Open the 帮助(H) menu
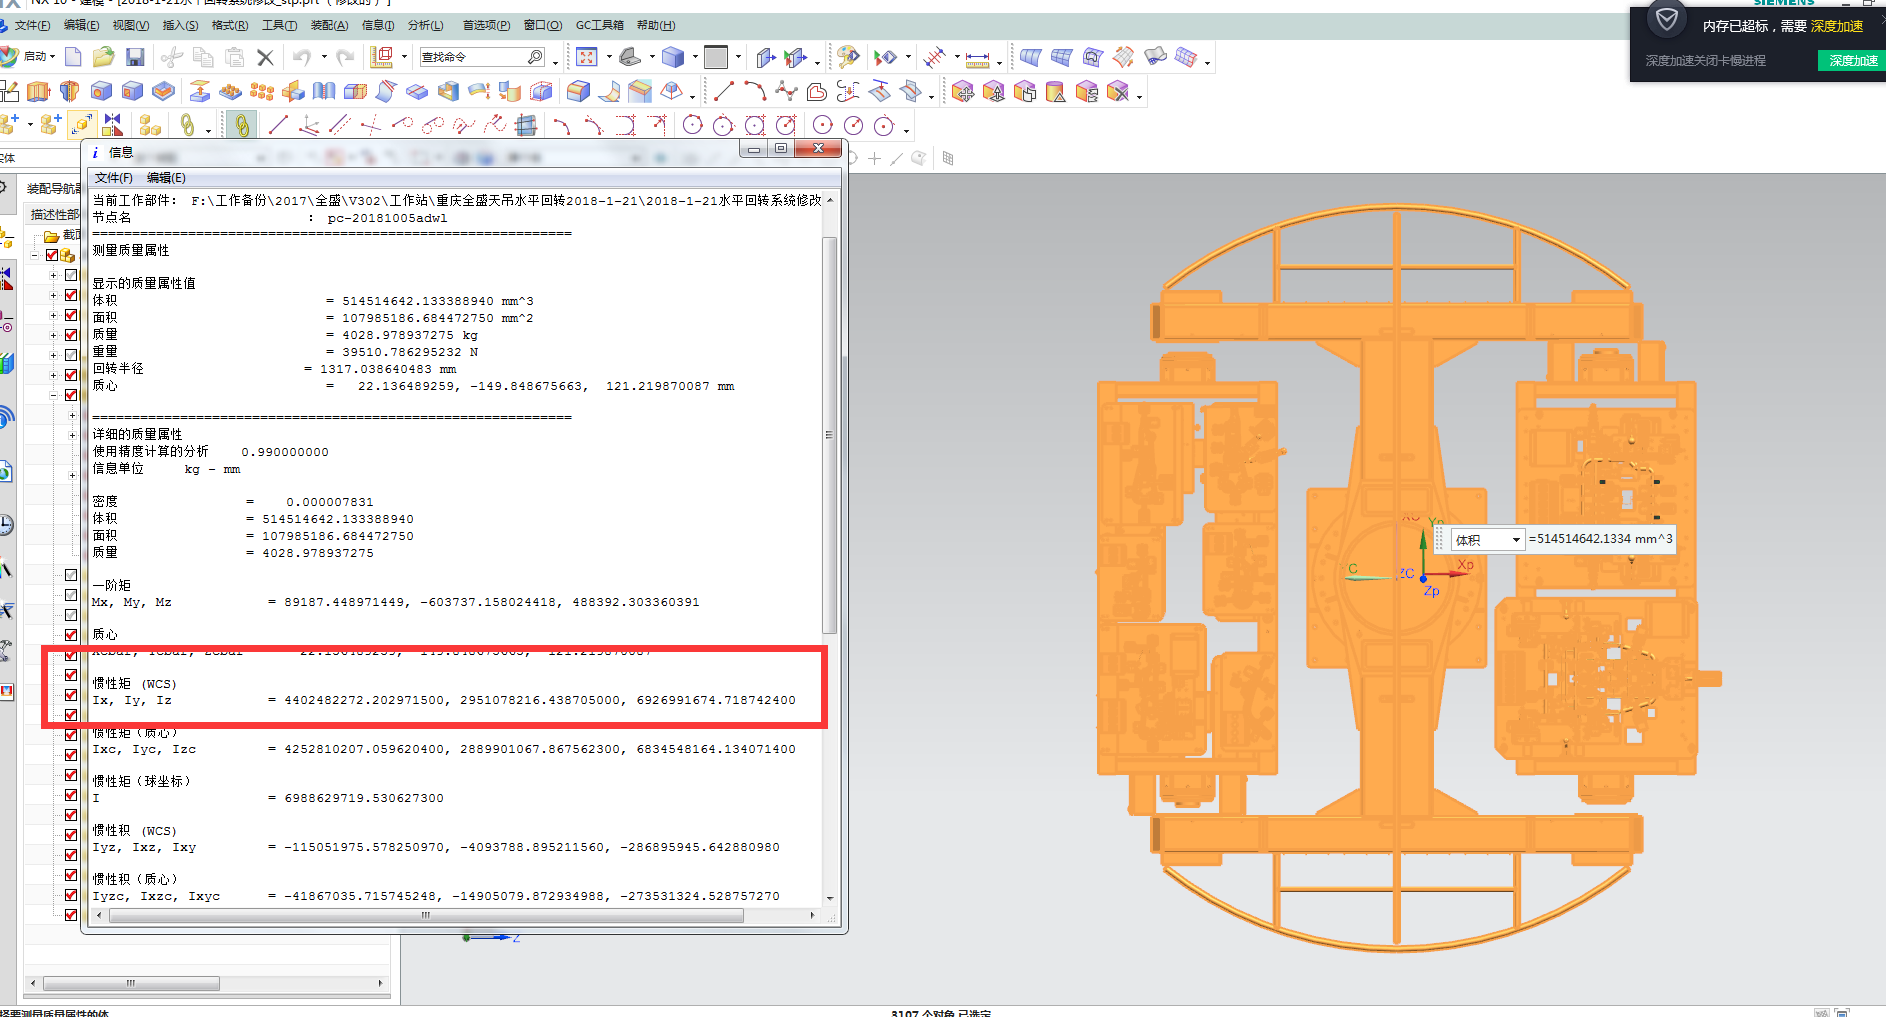The image size is (1886, 1017). pyautogui.click(x=656, y=25)
